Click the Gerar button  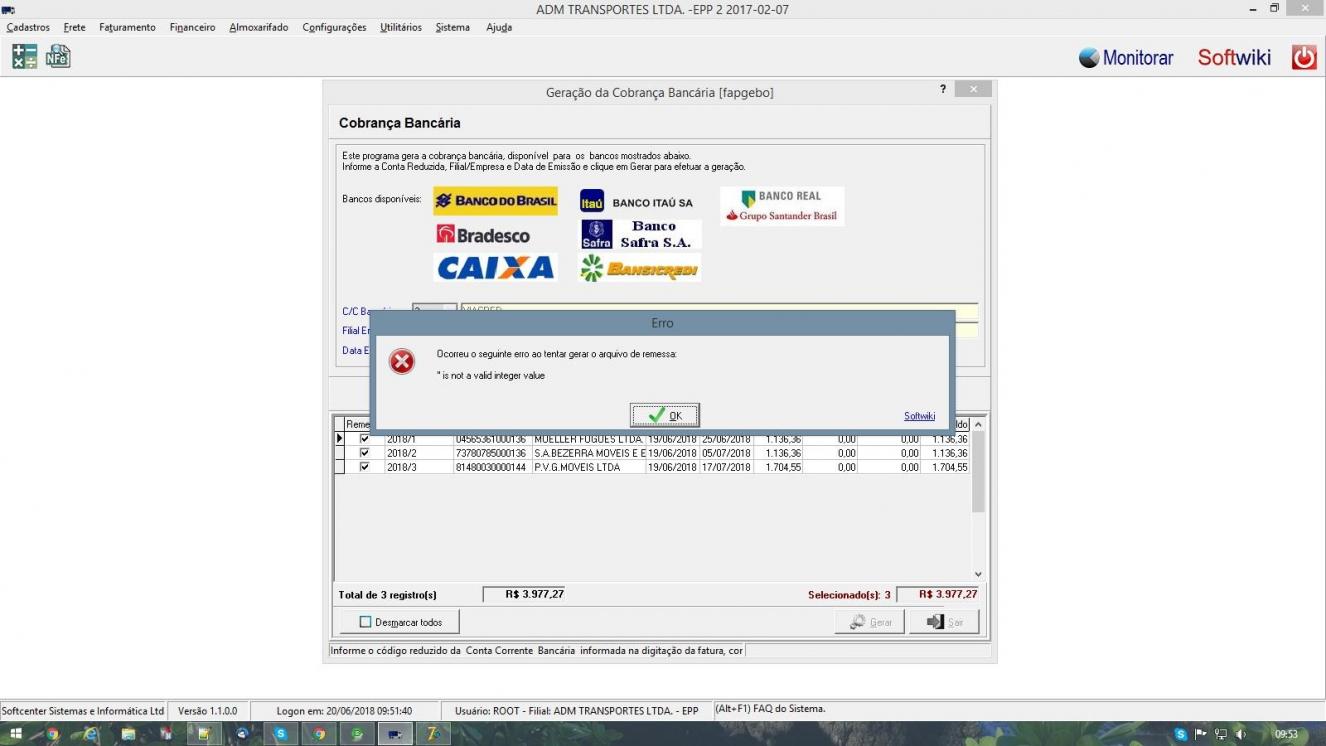[x=870, y=622]
